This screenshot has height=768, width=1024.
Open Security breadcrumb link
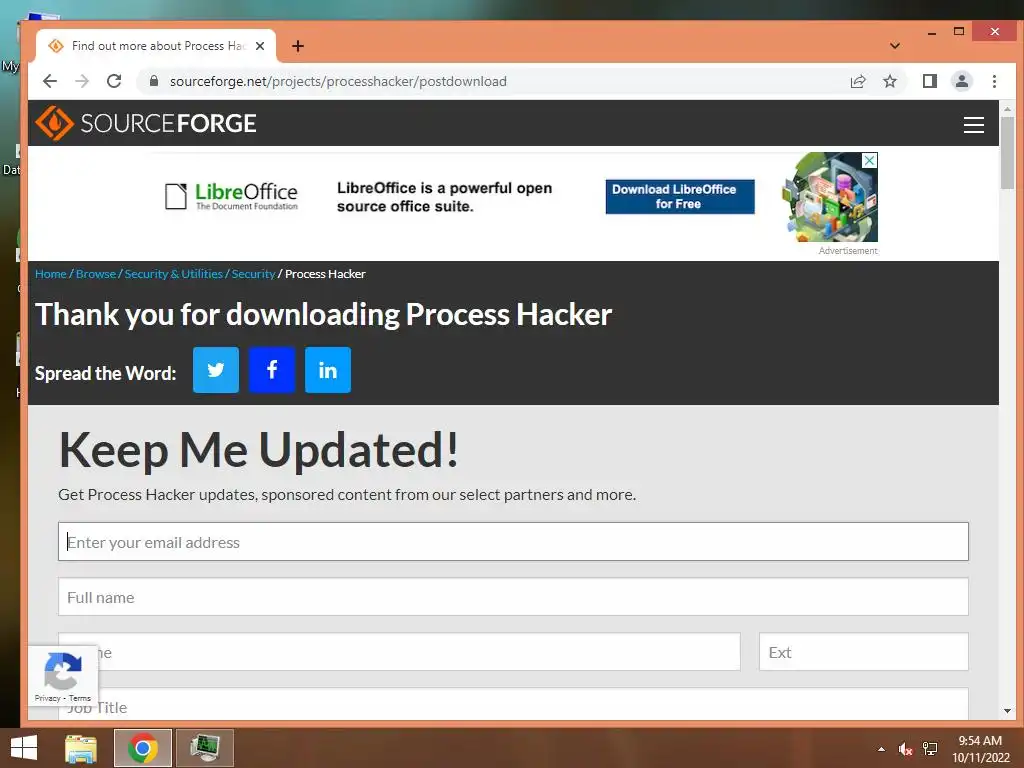tap(253, 274)
